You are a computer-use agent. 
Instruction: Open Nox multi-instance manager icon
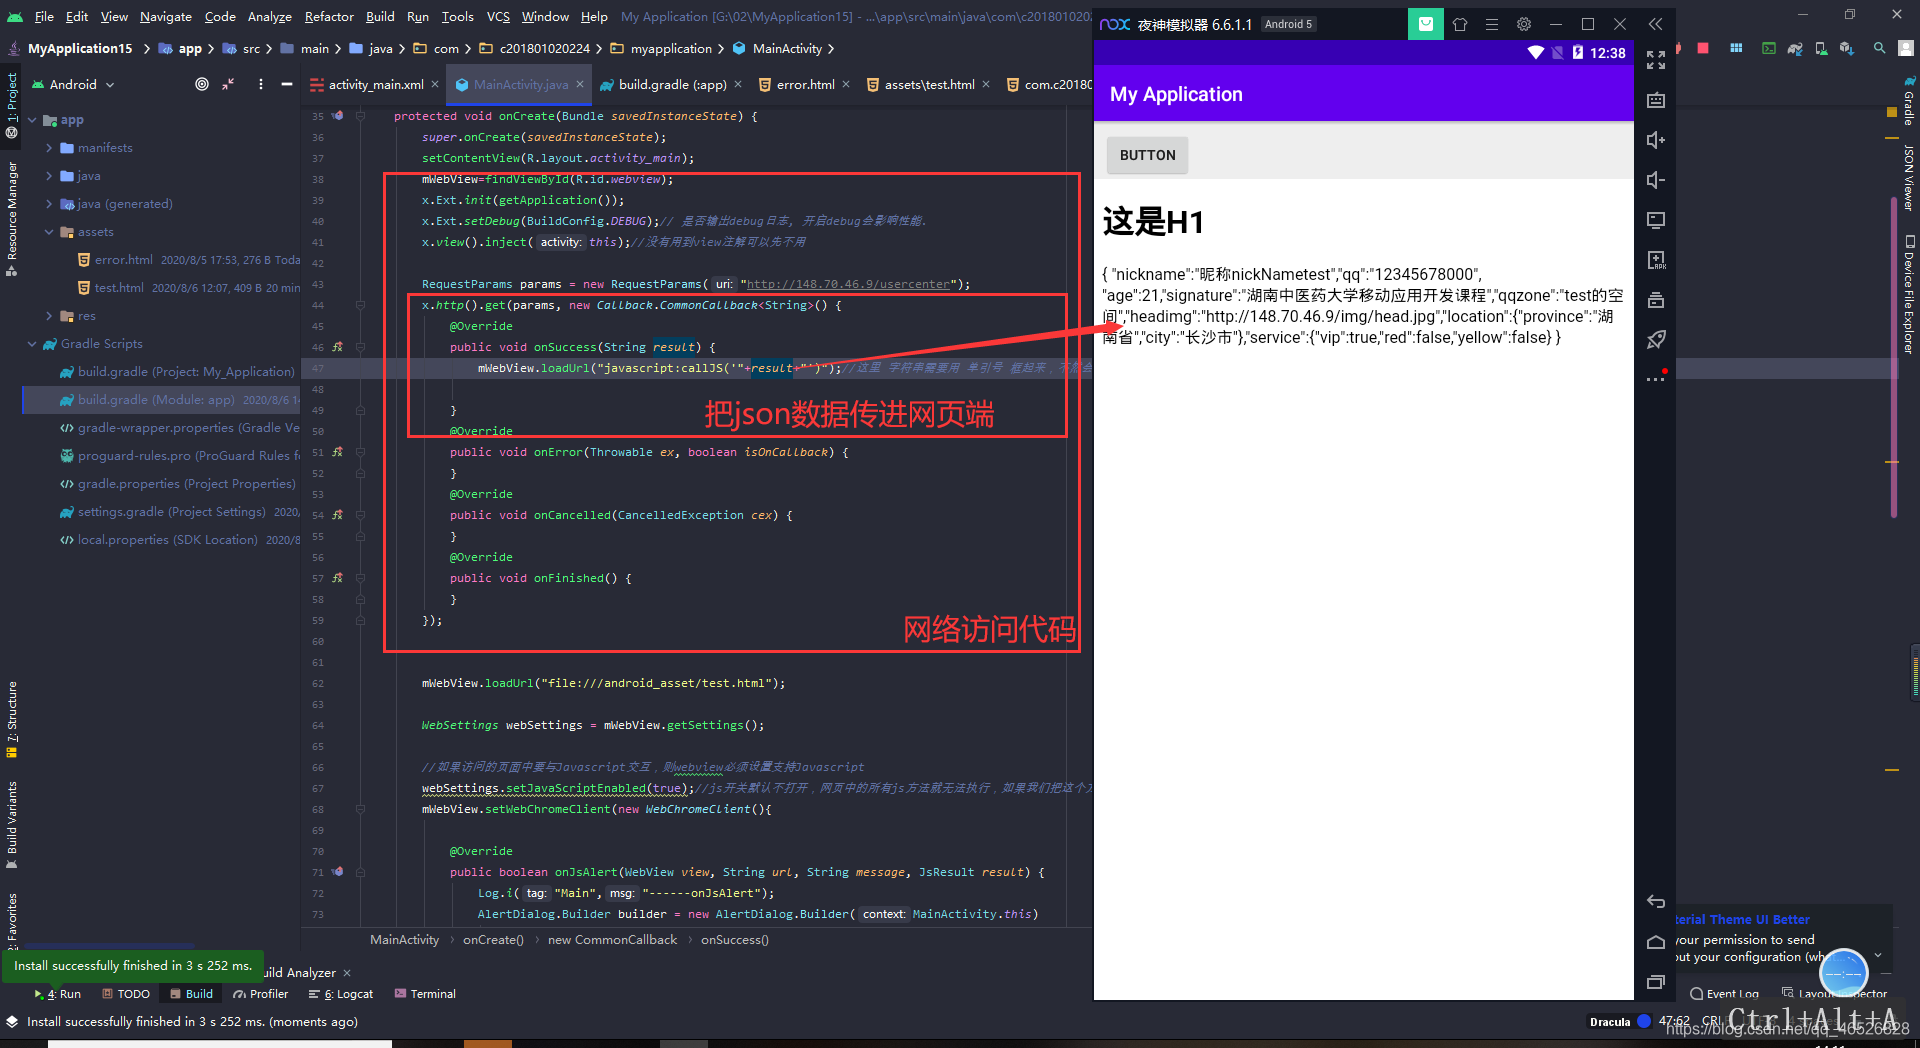pos(1656,300)
